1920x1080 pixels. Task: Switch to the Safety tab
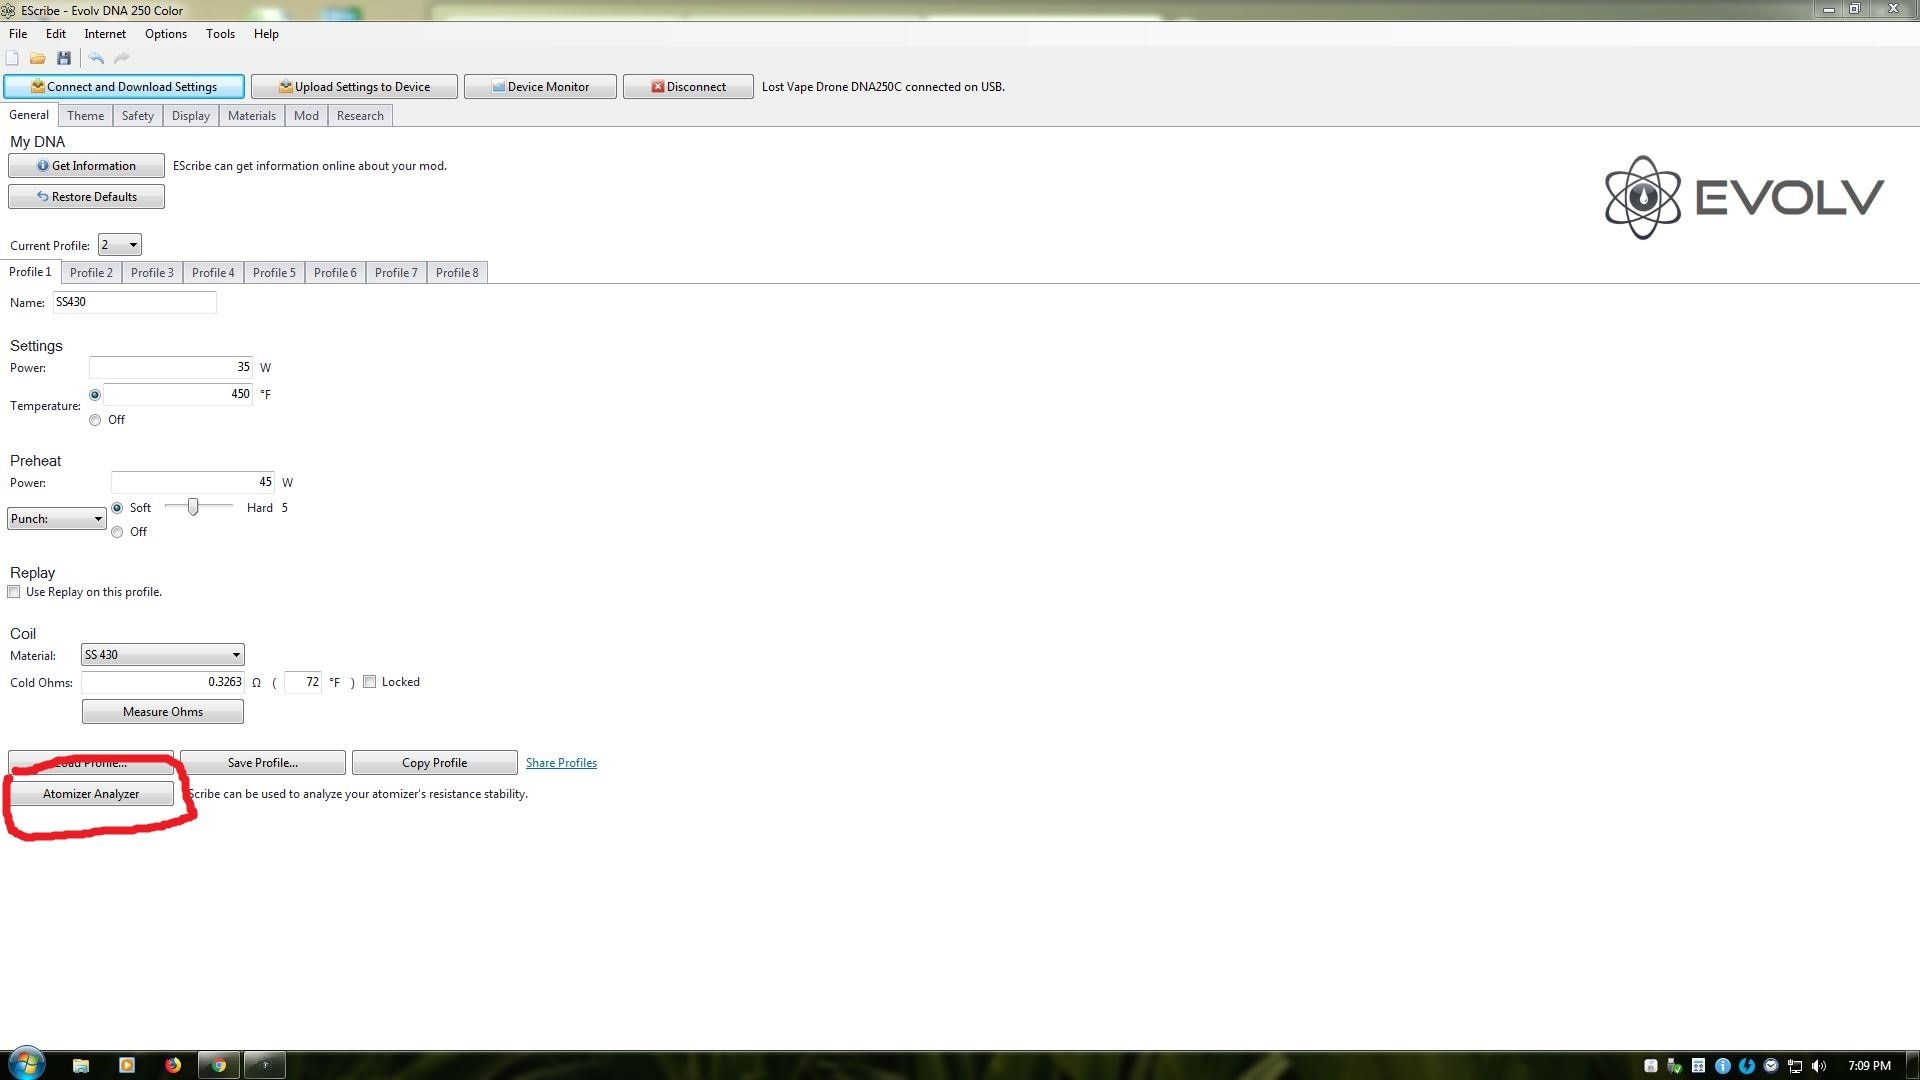click(137, 116)
